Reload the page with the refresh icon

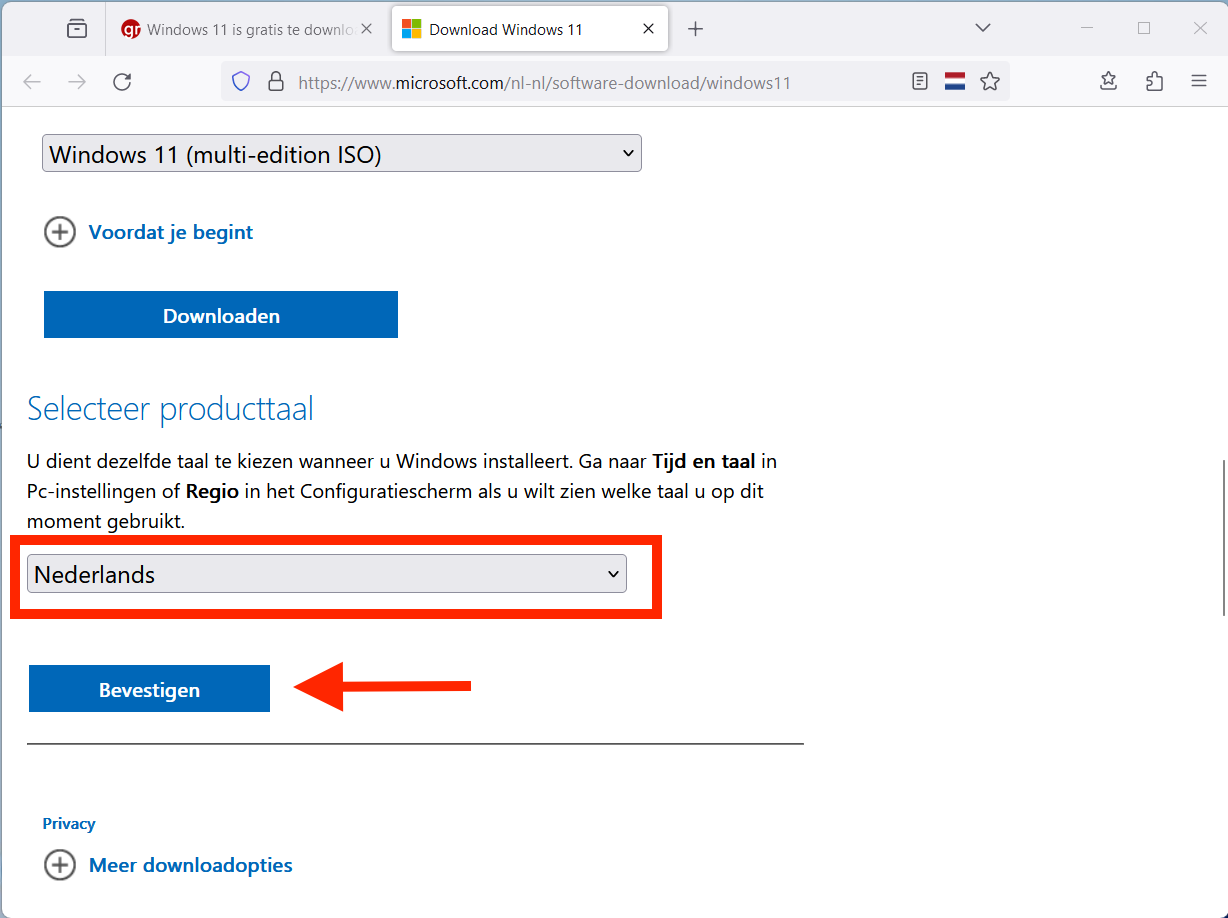pos(122,82)
